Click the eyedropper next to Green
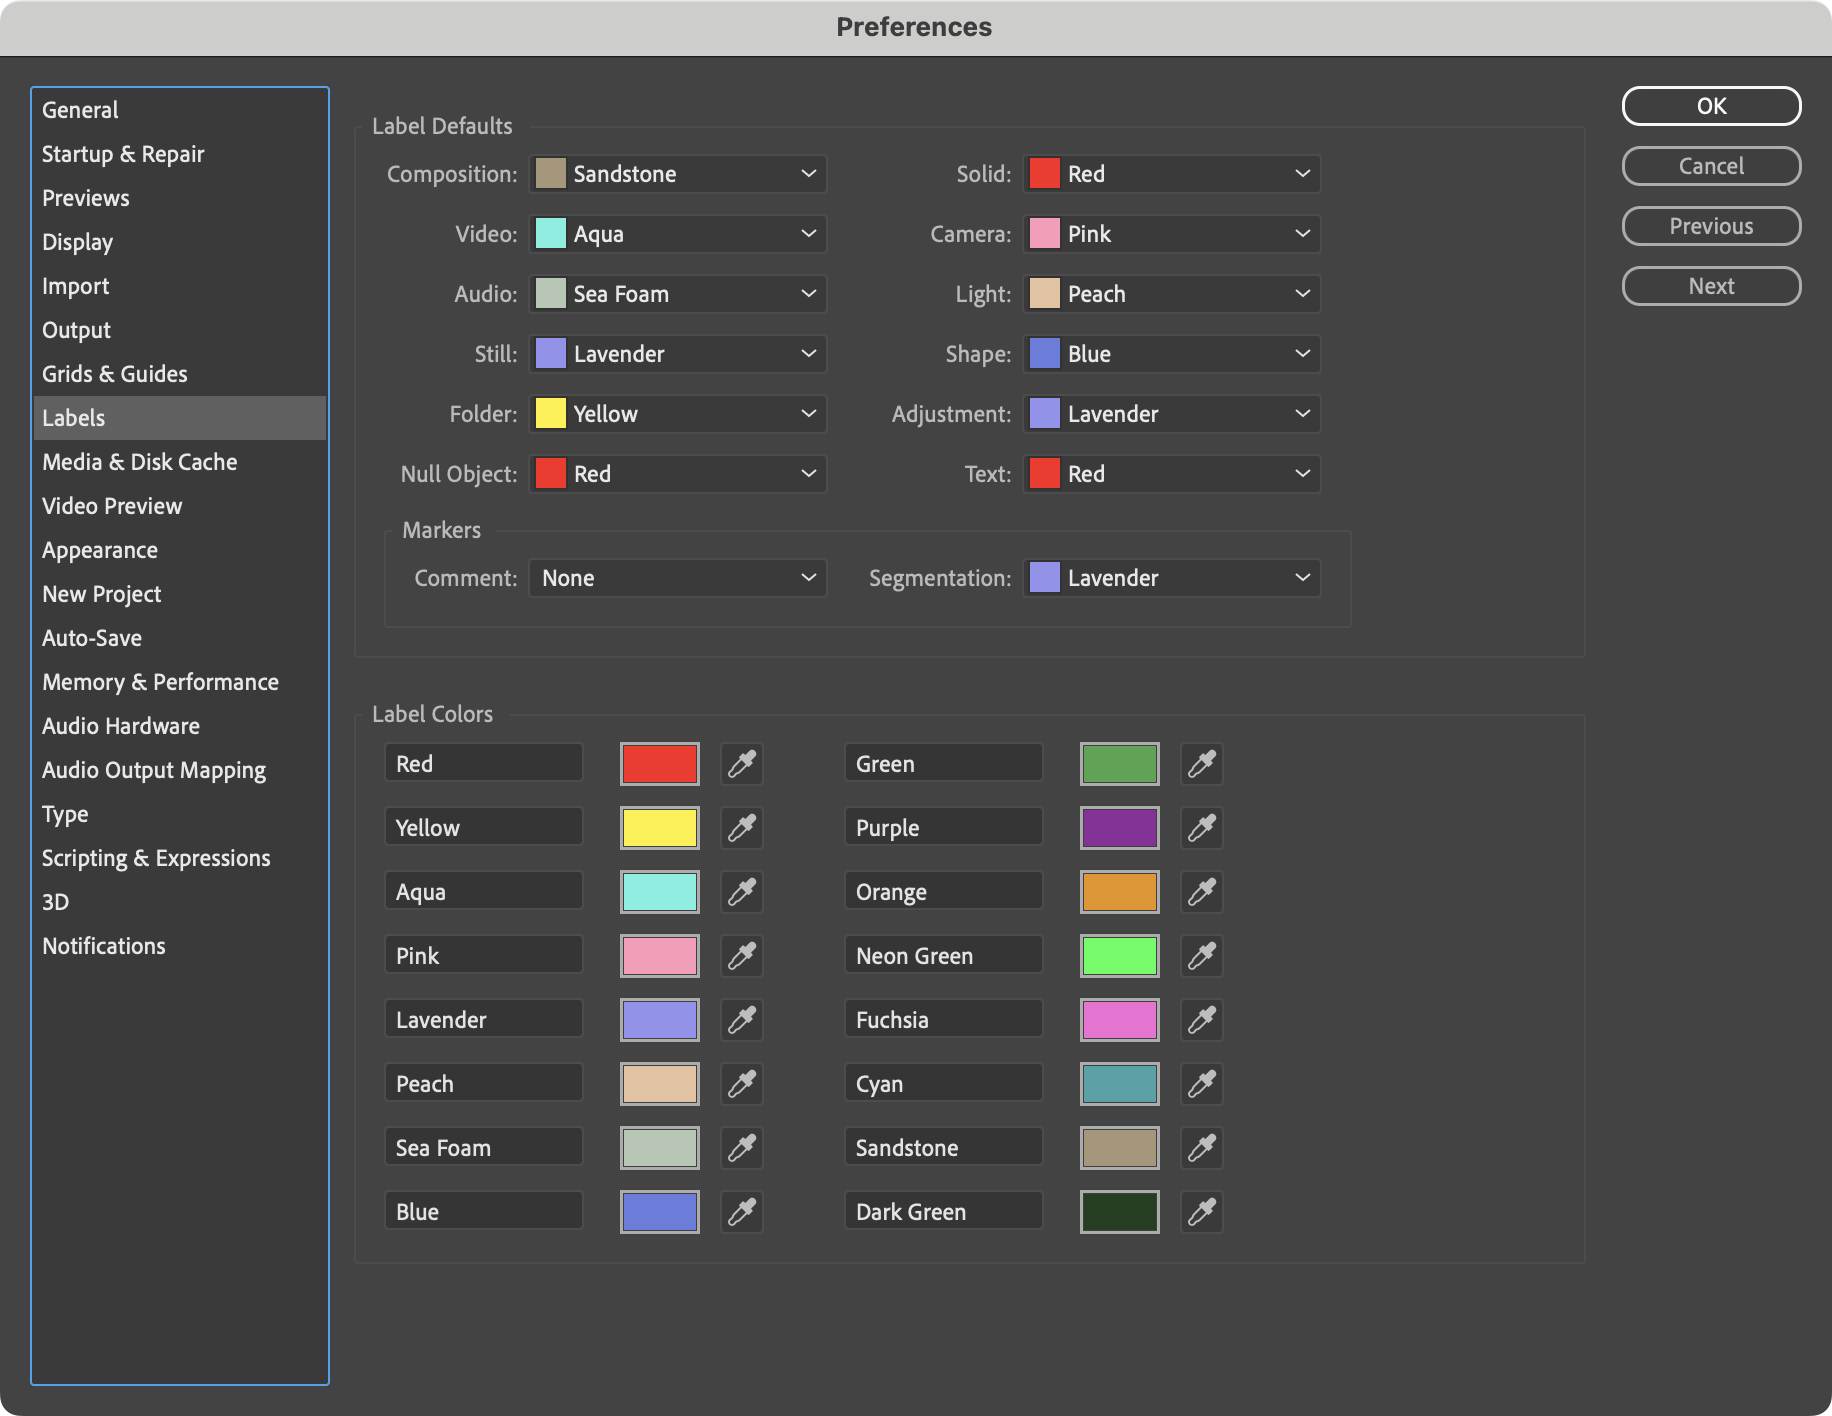 (1202, 763)
